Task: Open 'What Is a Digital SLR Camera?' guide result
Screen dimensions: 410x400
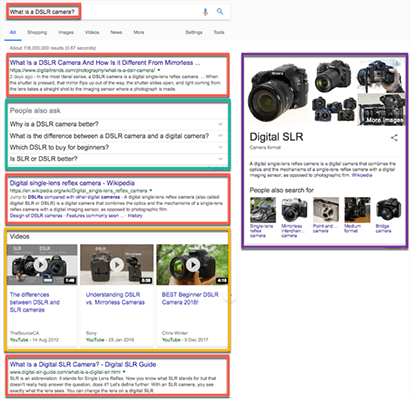Action: [x=83, y=364]
